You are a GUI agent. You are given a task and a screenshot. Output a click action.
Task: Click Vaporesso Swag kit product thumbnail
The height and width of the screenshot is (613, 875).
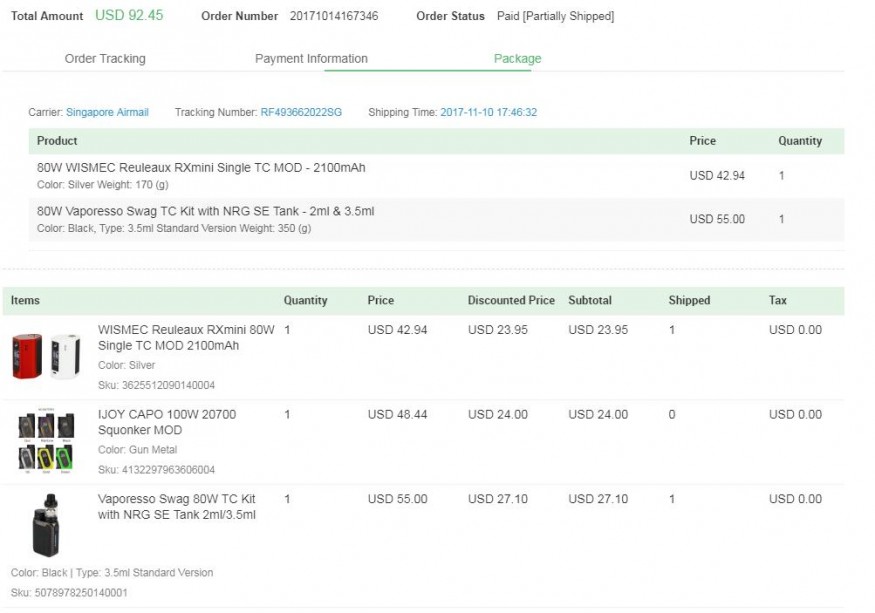45,525
